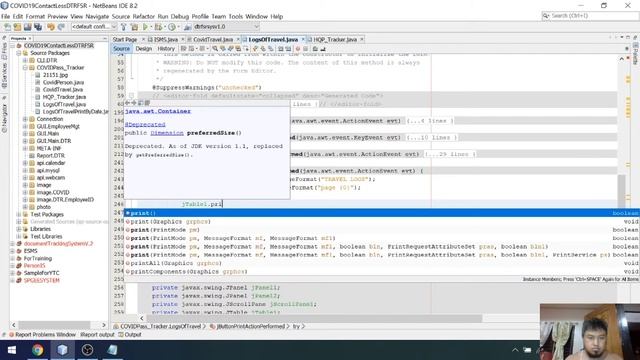Expand the Libraries tree node
Image resolution: width=640 pixels, height=360 pixels.
[x=19, y=229]
